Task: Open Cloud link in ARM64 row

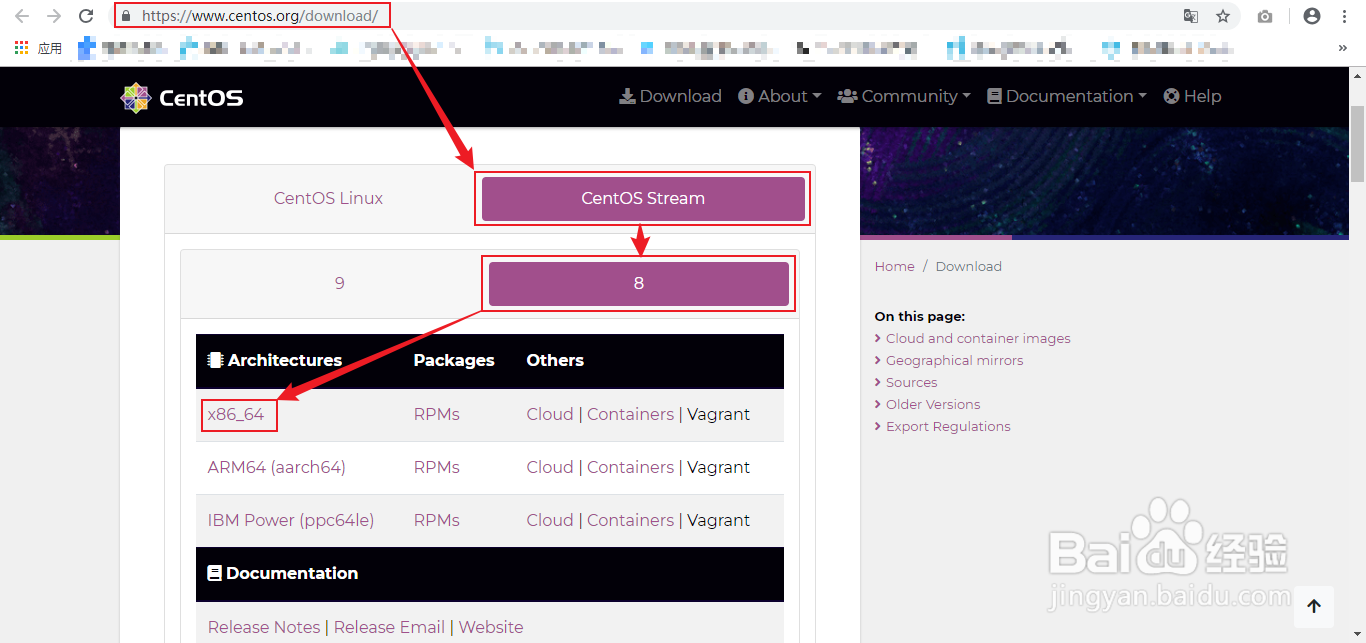Action: click(x=550, y=467)
